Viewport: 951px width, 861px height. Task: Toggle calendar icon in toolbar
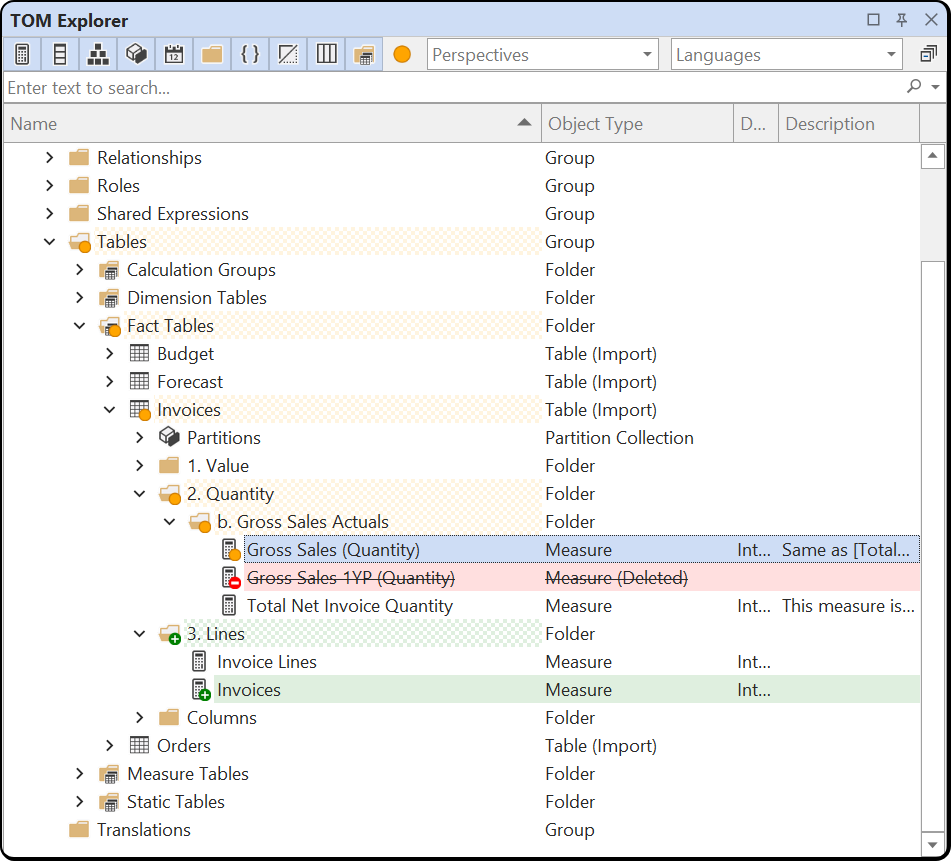coord(174,55)
